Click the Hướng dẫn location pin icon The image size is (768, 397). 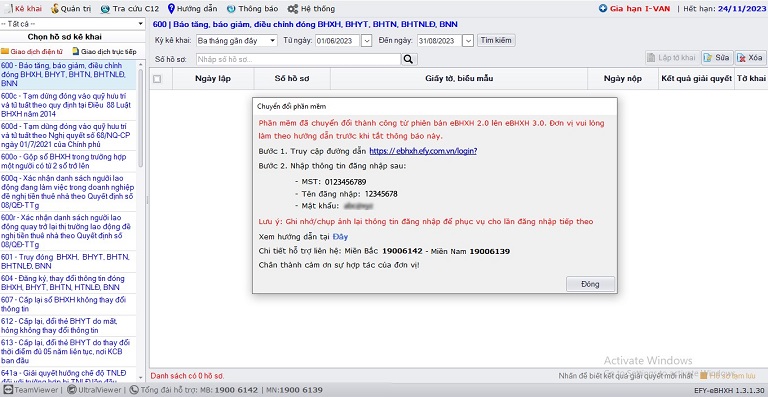[171, 8]
